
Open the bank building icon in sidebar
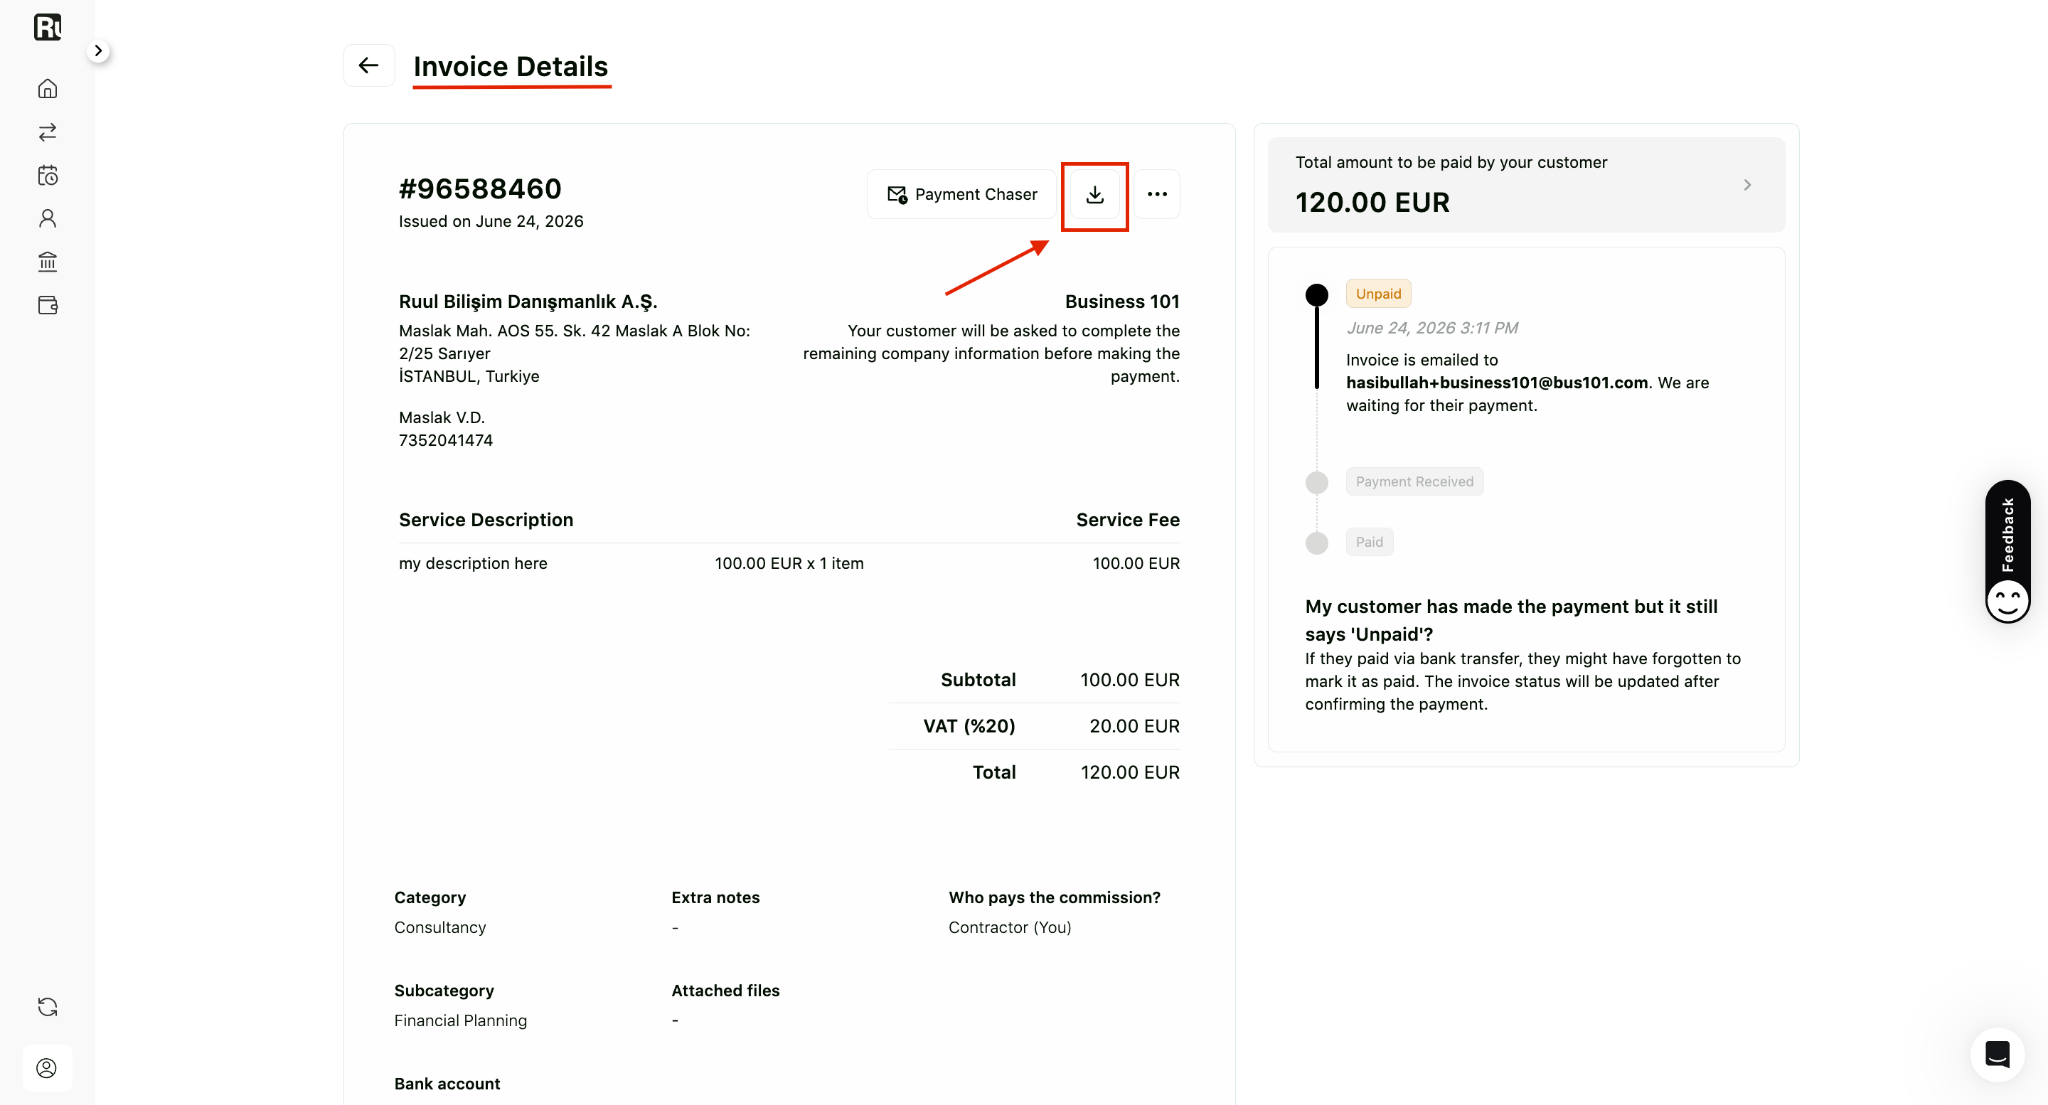[x=47, y=262]
